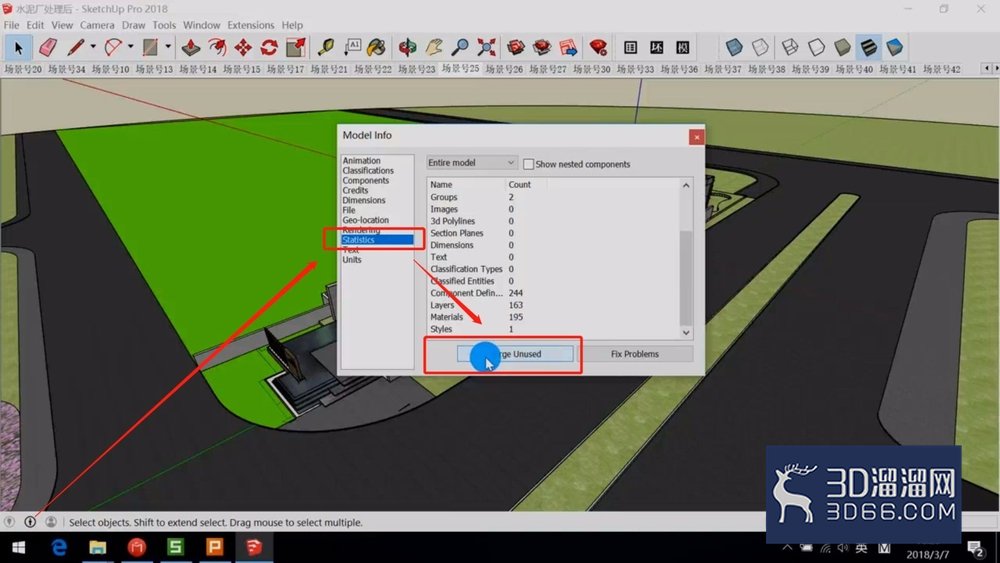Image resolution: width=1000 pixels, height=563 pixels.
Task: Open the Extensions menu
Action: coord(251,25)
